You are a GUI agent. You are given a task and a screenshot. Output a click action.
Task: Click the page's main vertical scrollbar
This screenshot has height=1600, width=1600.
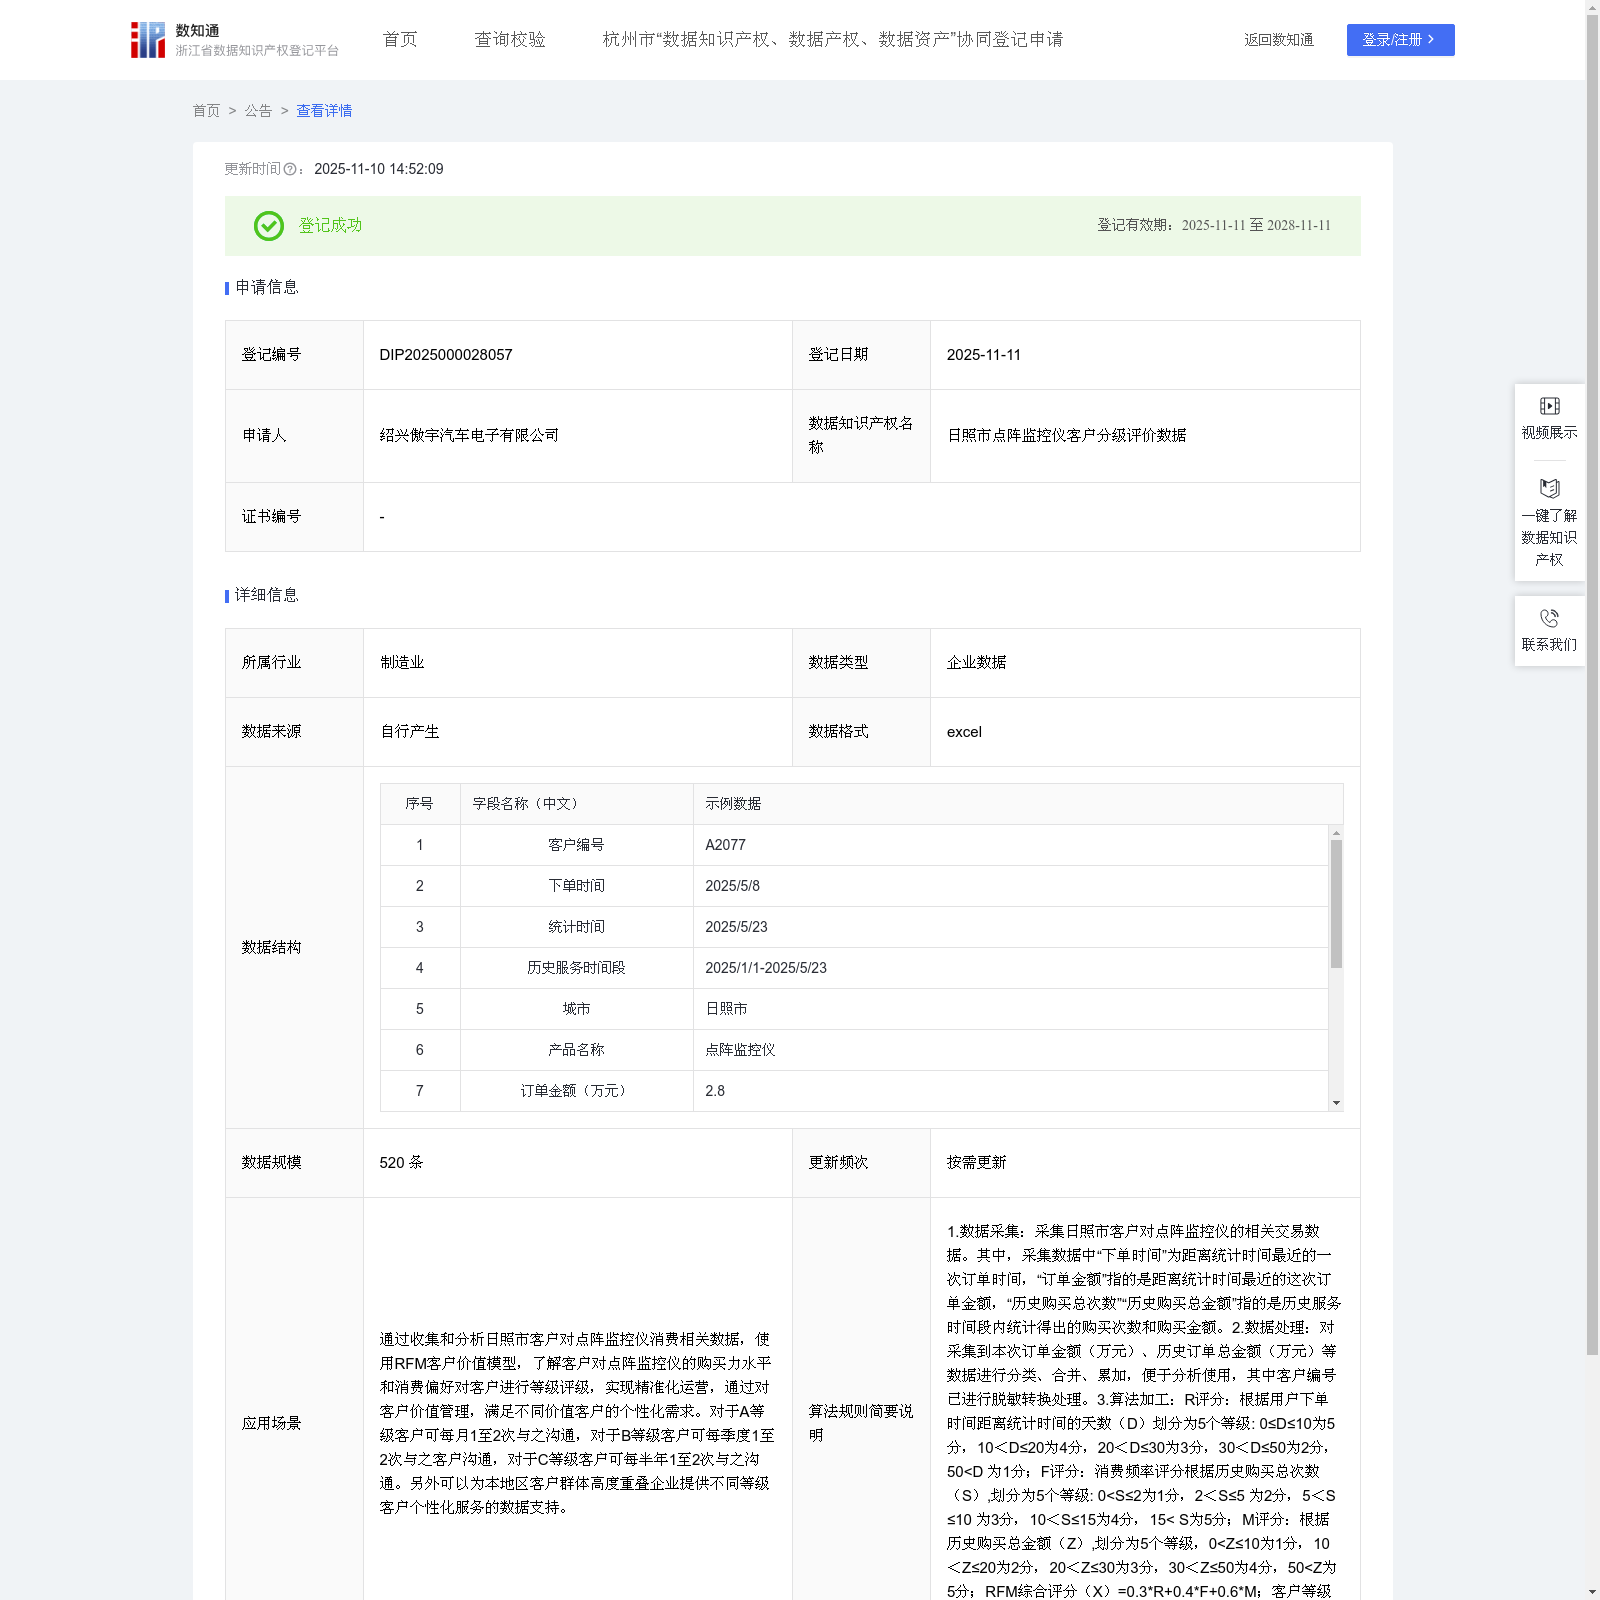[x=1592, y=685]
